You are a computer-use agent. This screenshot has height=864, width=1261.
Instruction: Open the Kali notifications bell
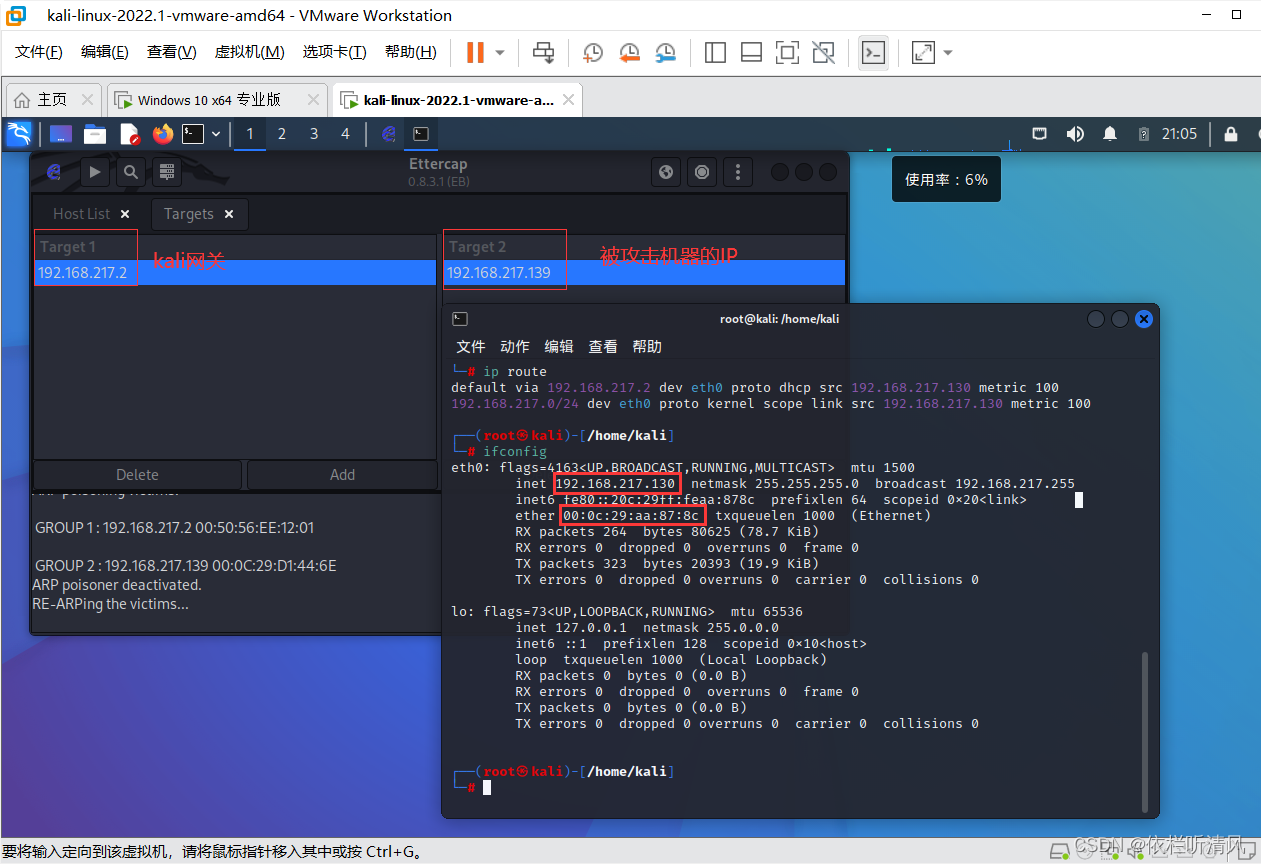[x=1110, y=133]
